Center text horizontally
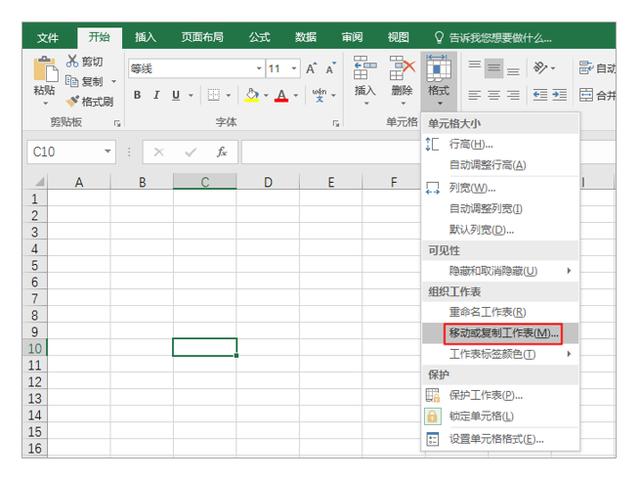This screenshot has width=640, height=479. point(494,95)
